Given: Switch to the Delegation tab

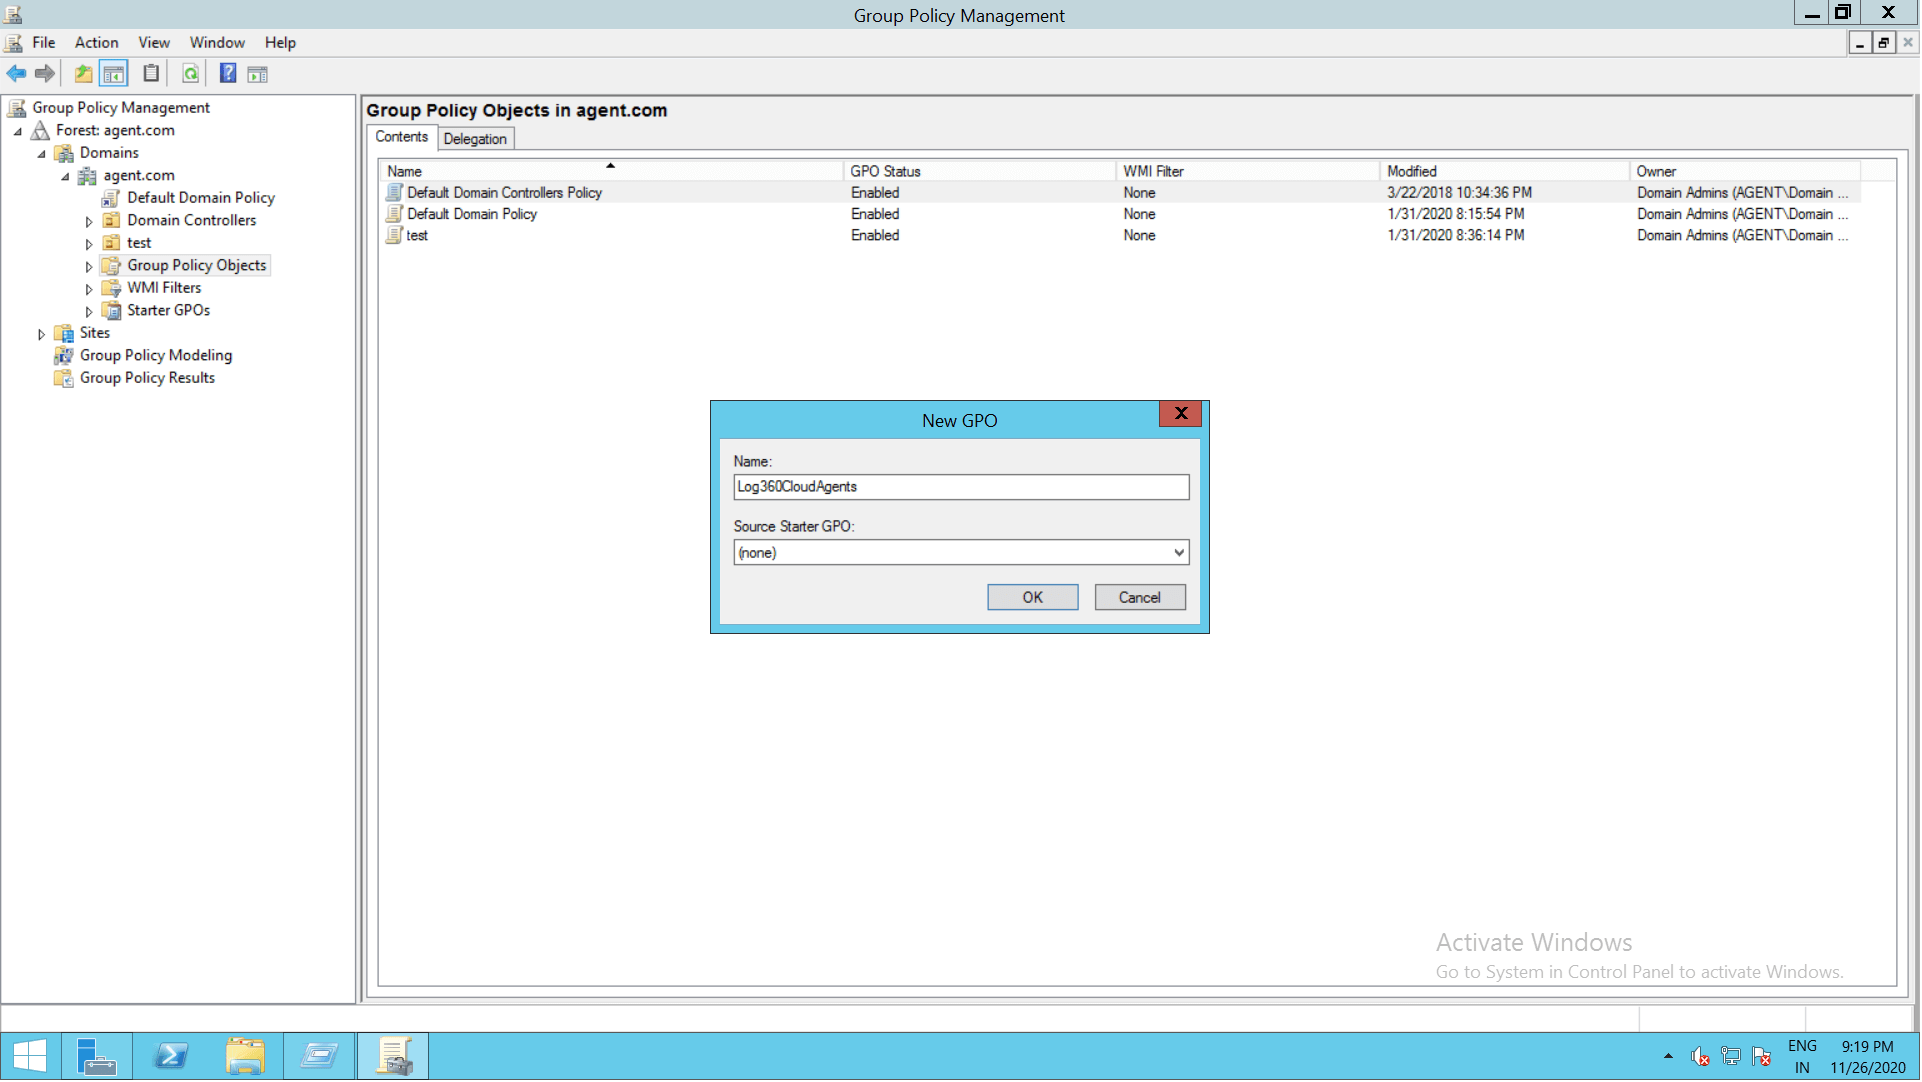Looking at the screenshot, I should 475,139.
